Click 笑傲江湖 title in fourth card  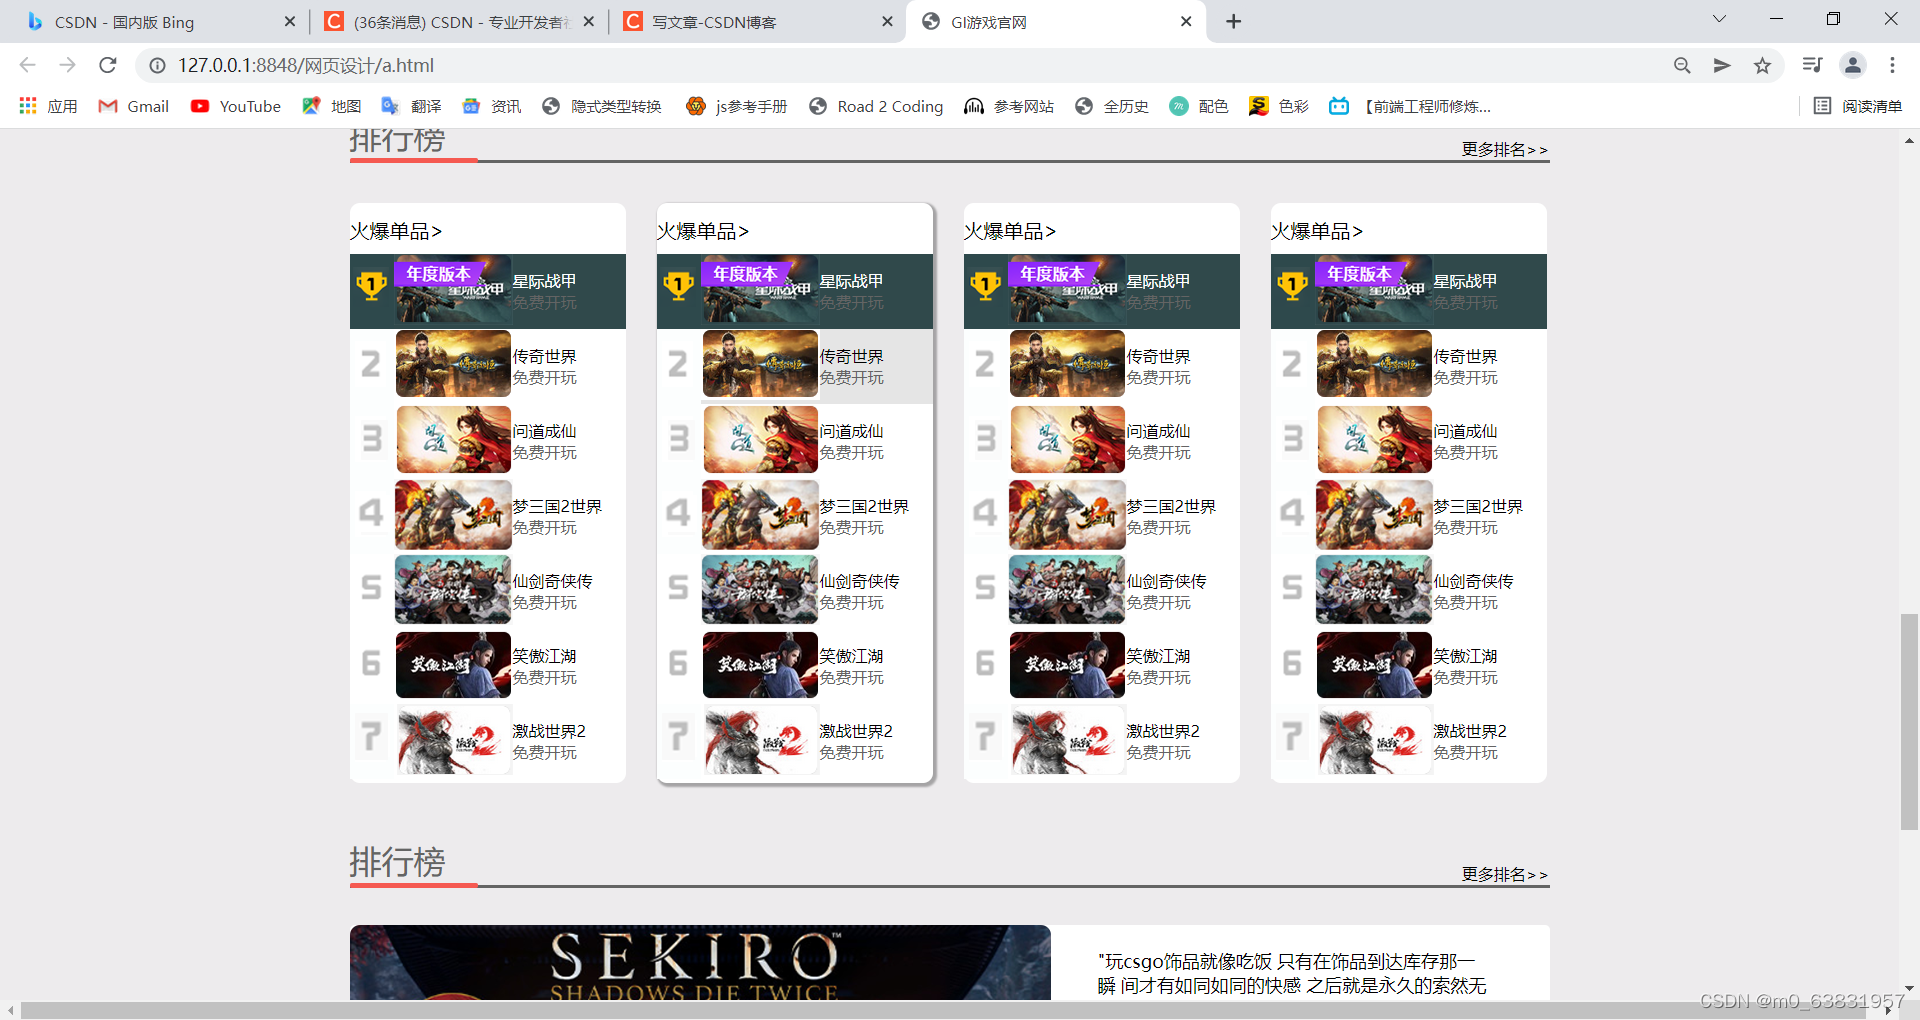tap(1465, 656)
